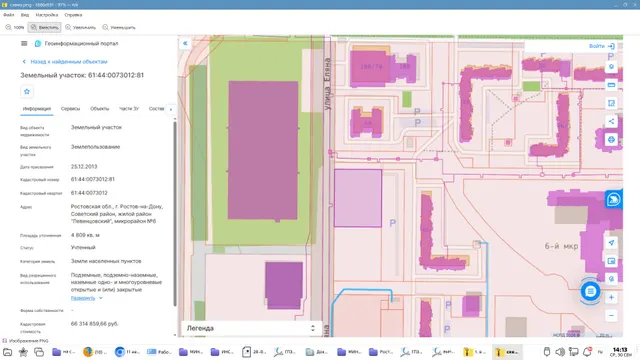This screenshot has height=360, width=640.
Task: Click the Уменьшить zoom-out toolbar button
Action: click(119, 27)
